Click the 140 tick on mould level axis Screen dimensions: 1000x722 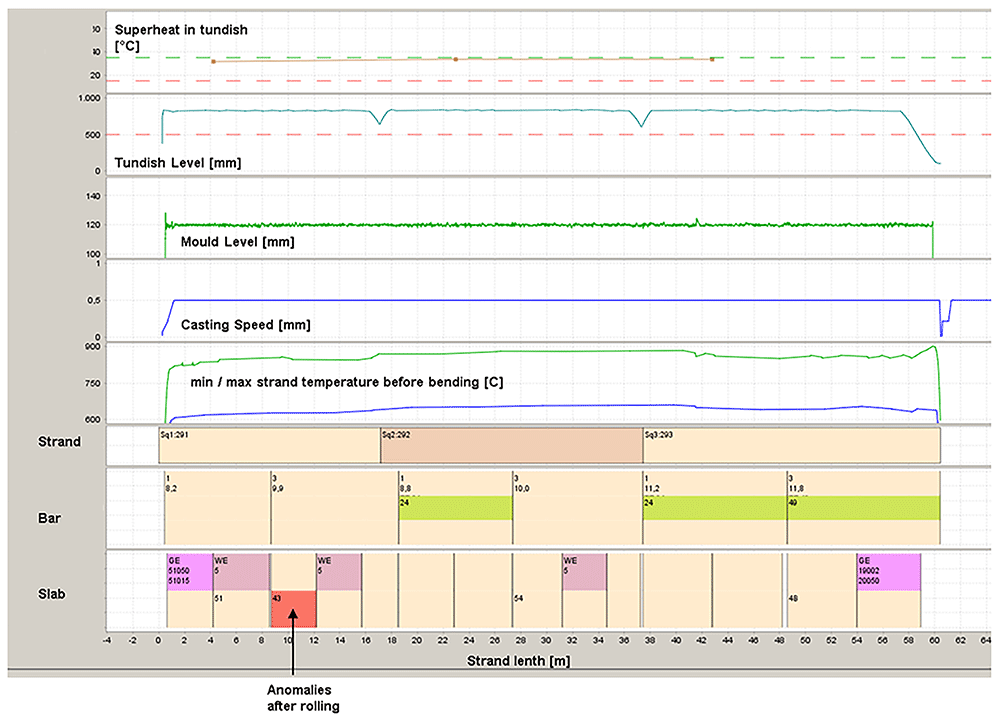tap(92, 196)
